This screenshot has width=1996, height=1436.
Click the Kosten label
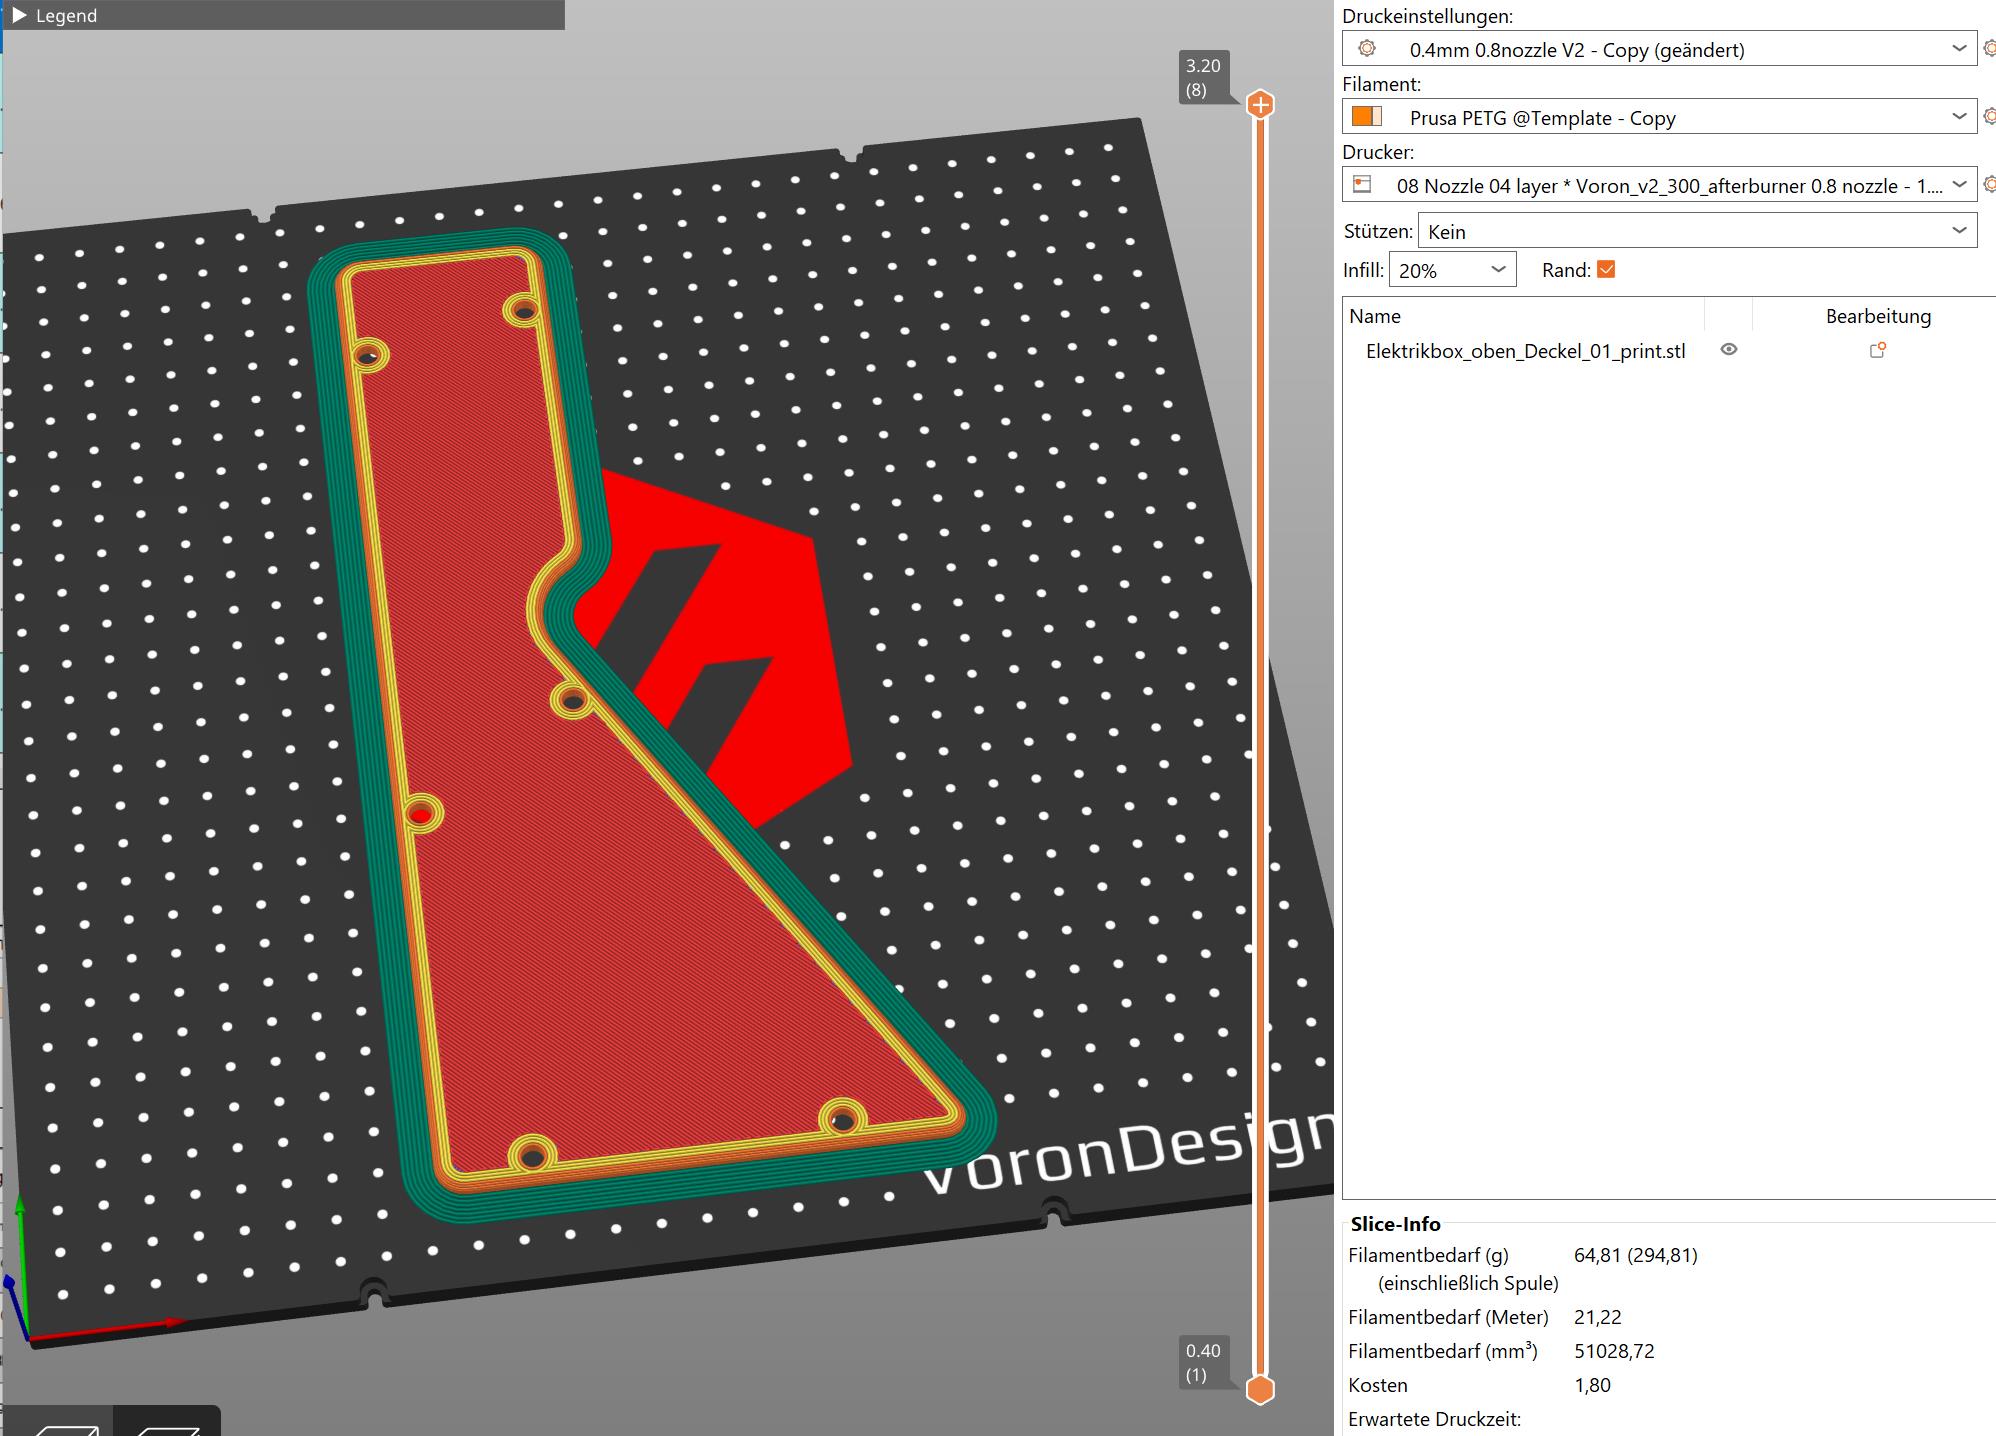(x=1378, y=1385)
